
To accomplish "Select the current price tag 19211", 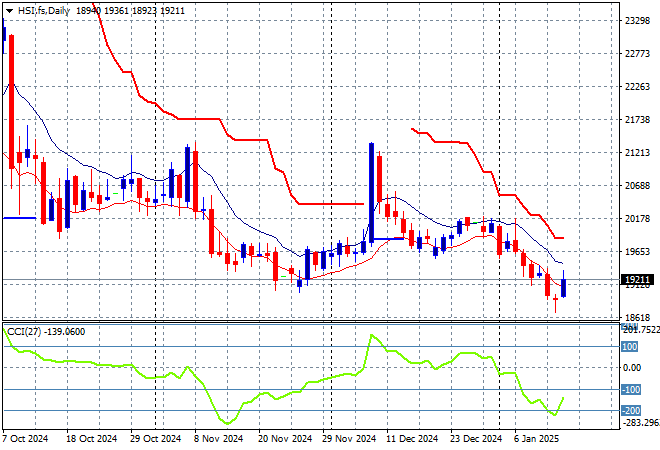I will [636, 282].
